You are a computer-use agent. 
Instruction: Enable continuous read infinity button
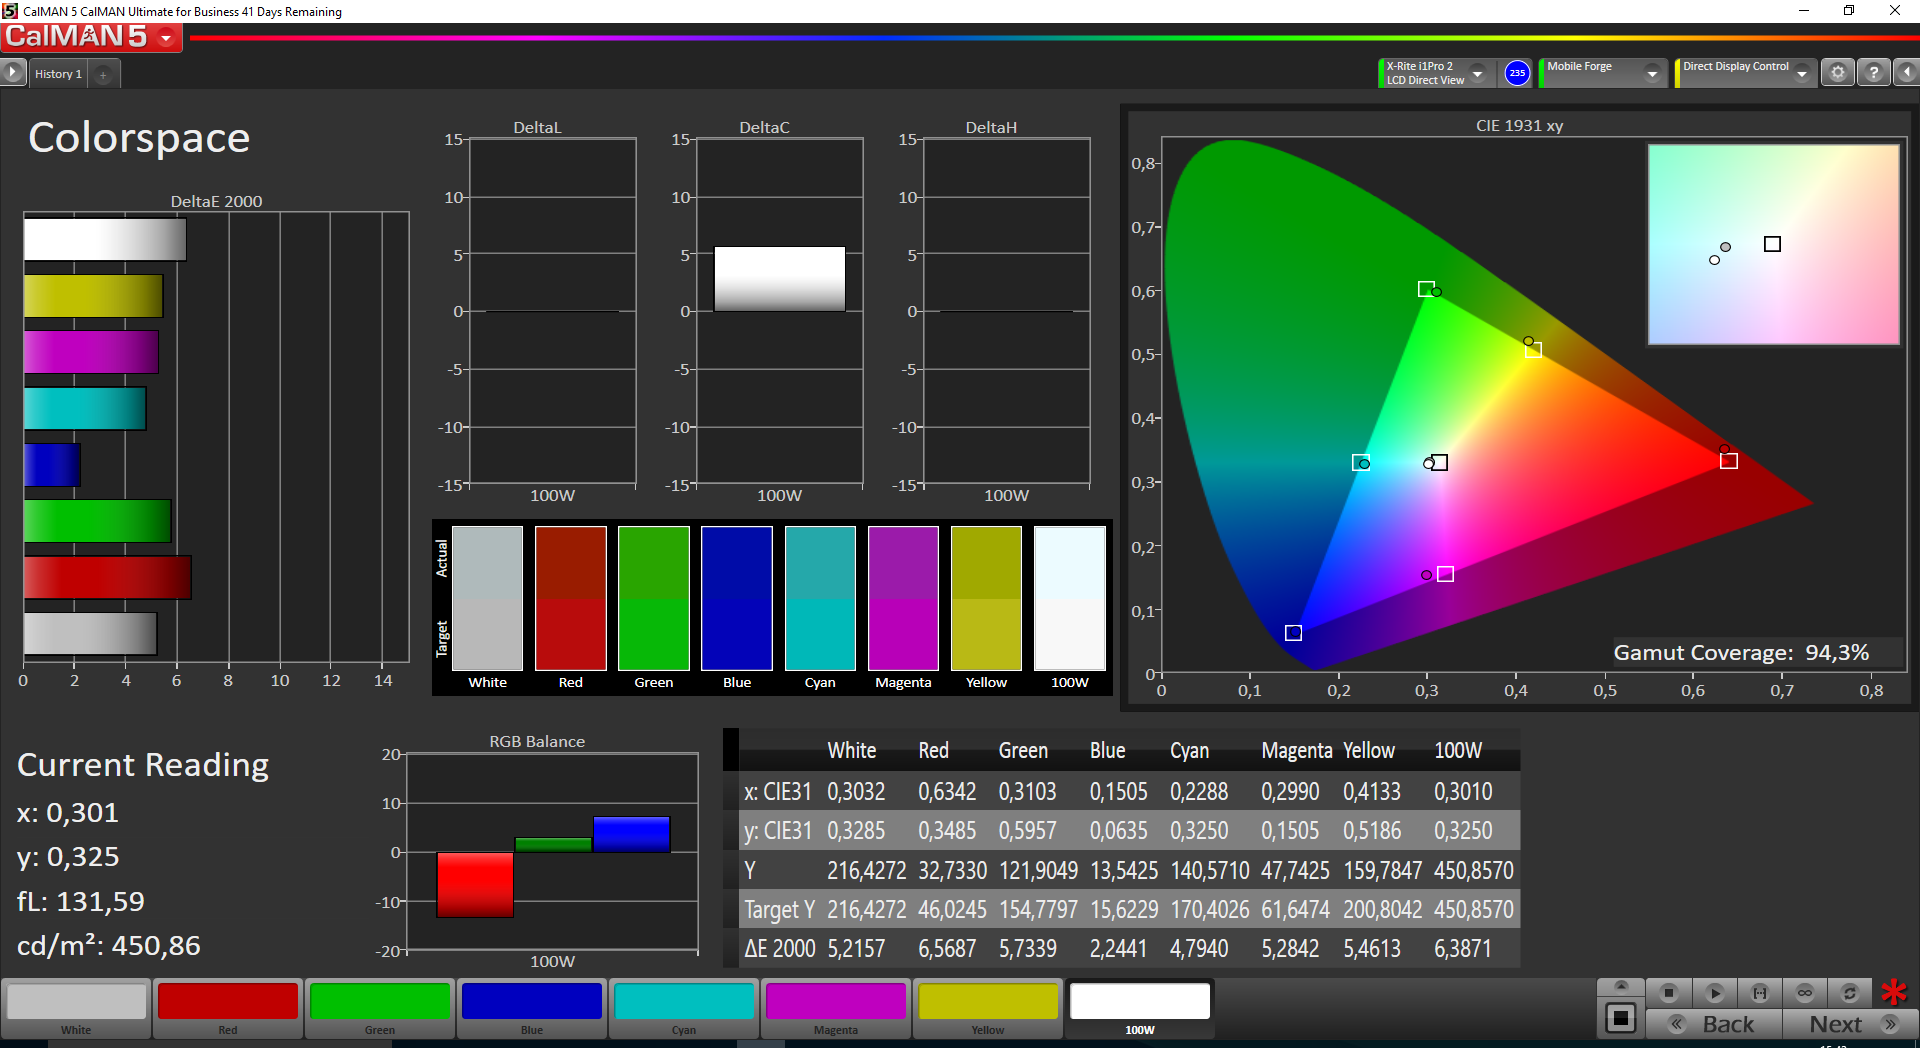(x=1805, y=993)
